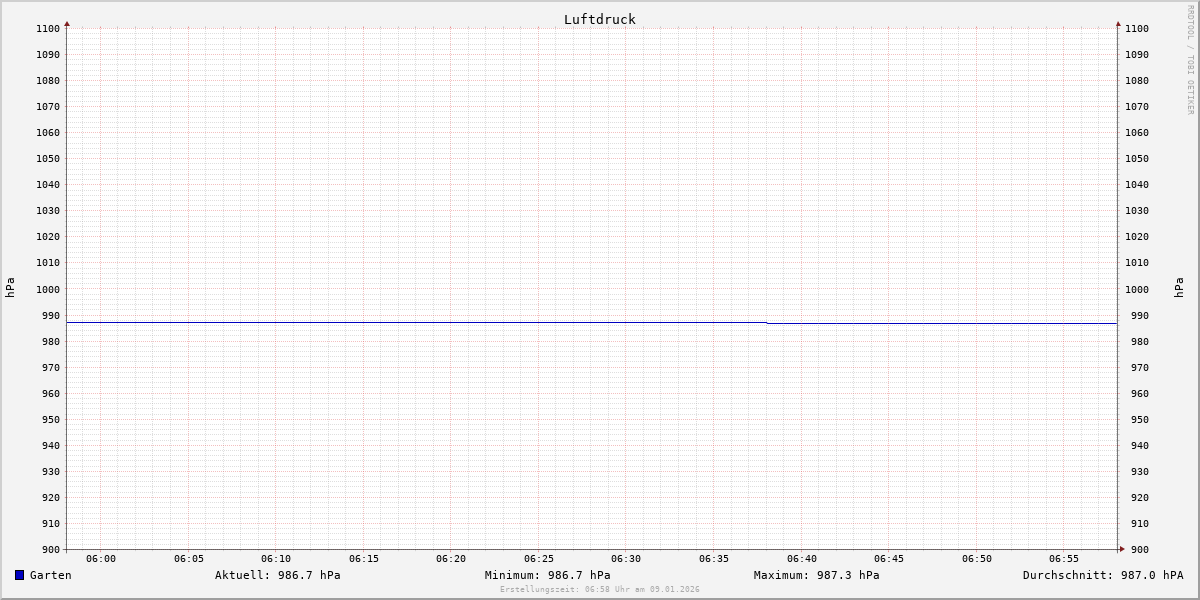Click the red arrow at the x-axis end
1200x600 pixels.
pos(1122,549)
